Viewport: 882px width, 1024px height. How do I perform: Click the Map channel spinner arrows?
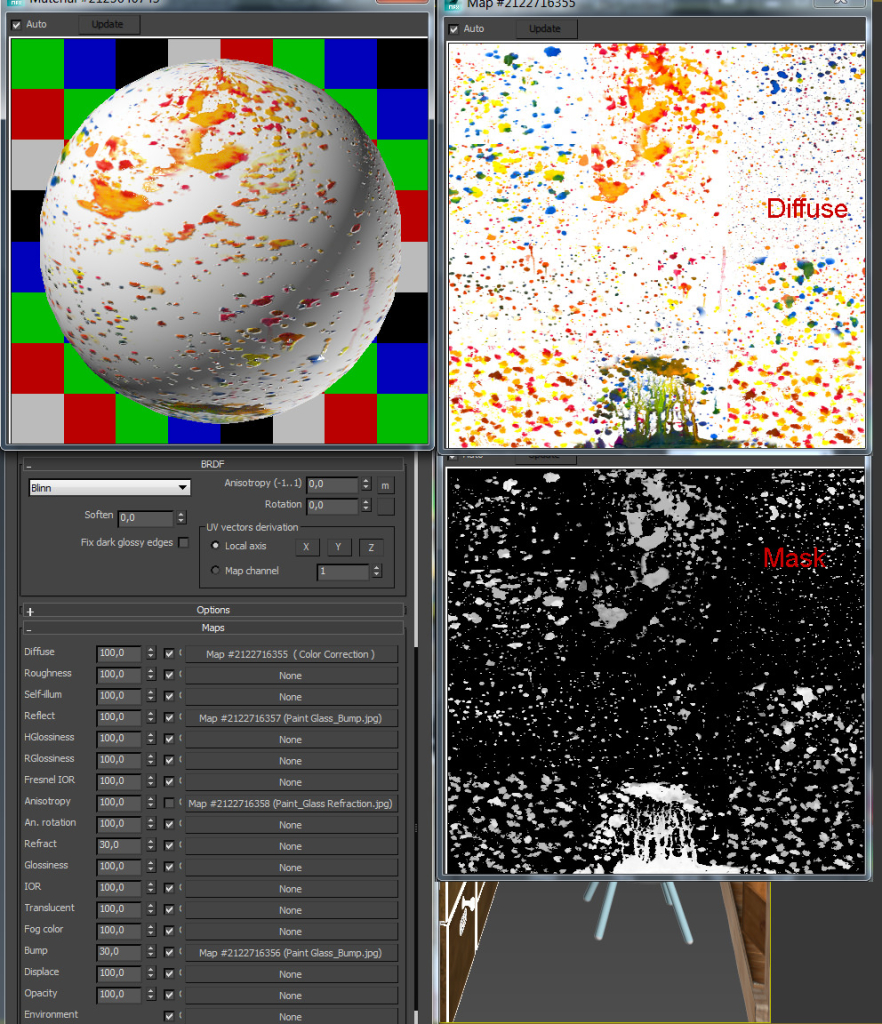pyautogui.click(x=376, y=572)
